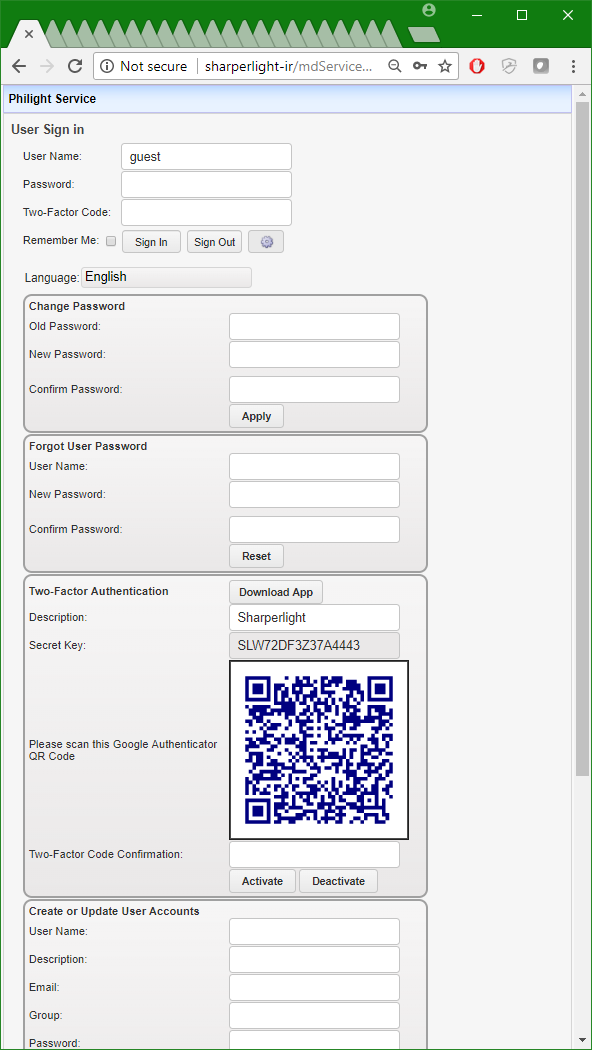
Task: Click Reset in Forgot User Password section
Action: click(x=256, y=556)
